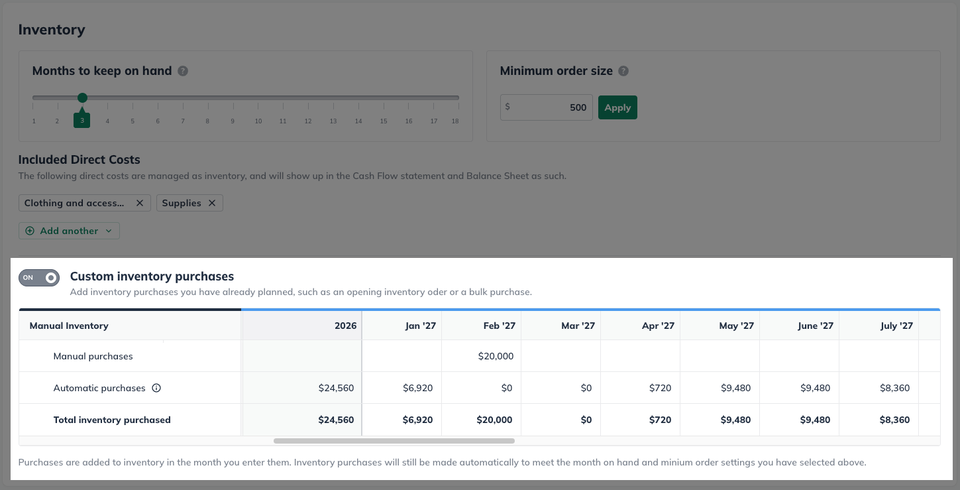Select Manual purchases July '27 cell
The height and width of the screenshot is (490, 960).
[x=879, y=356]
